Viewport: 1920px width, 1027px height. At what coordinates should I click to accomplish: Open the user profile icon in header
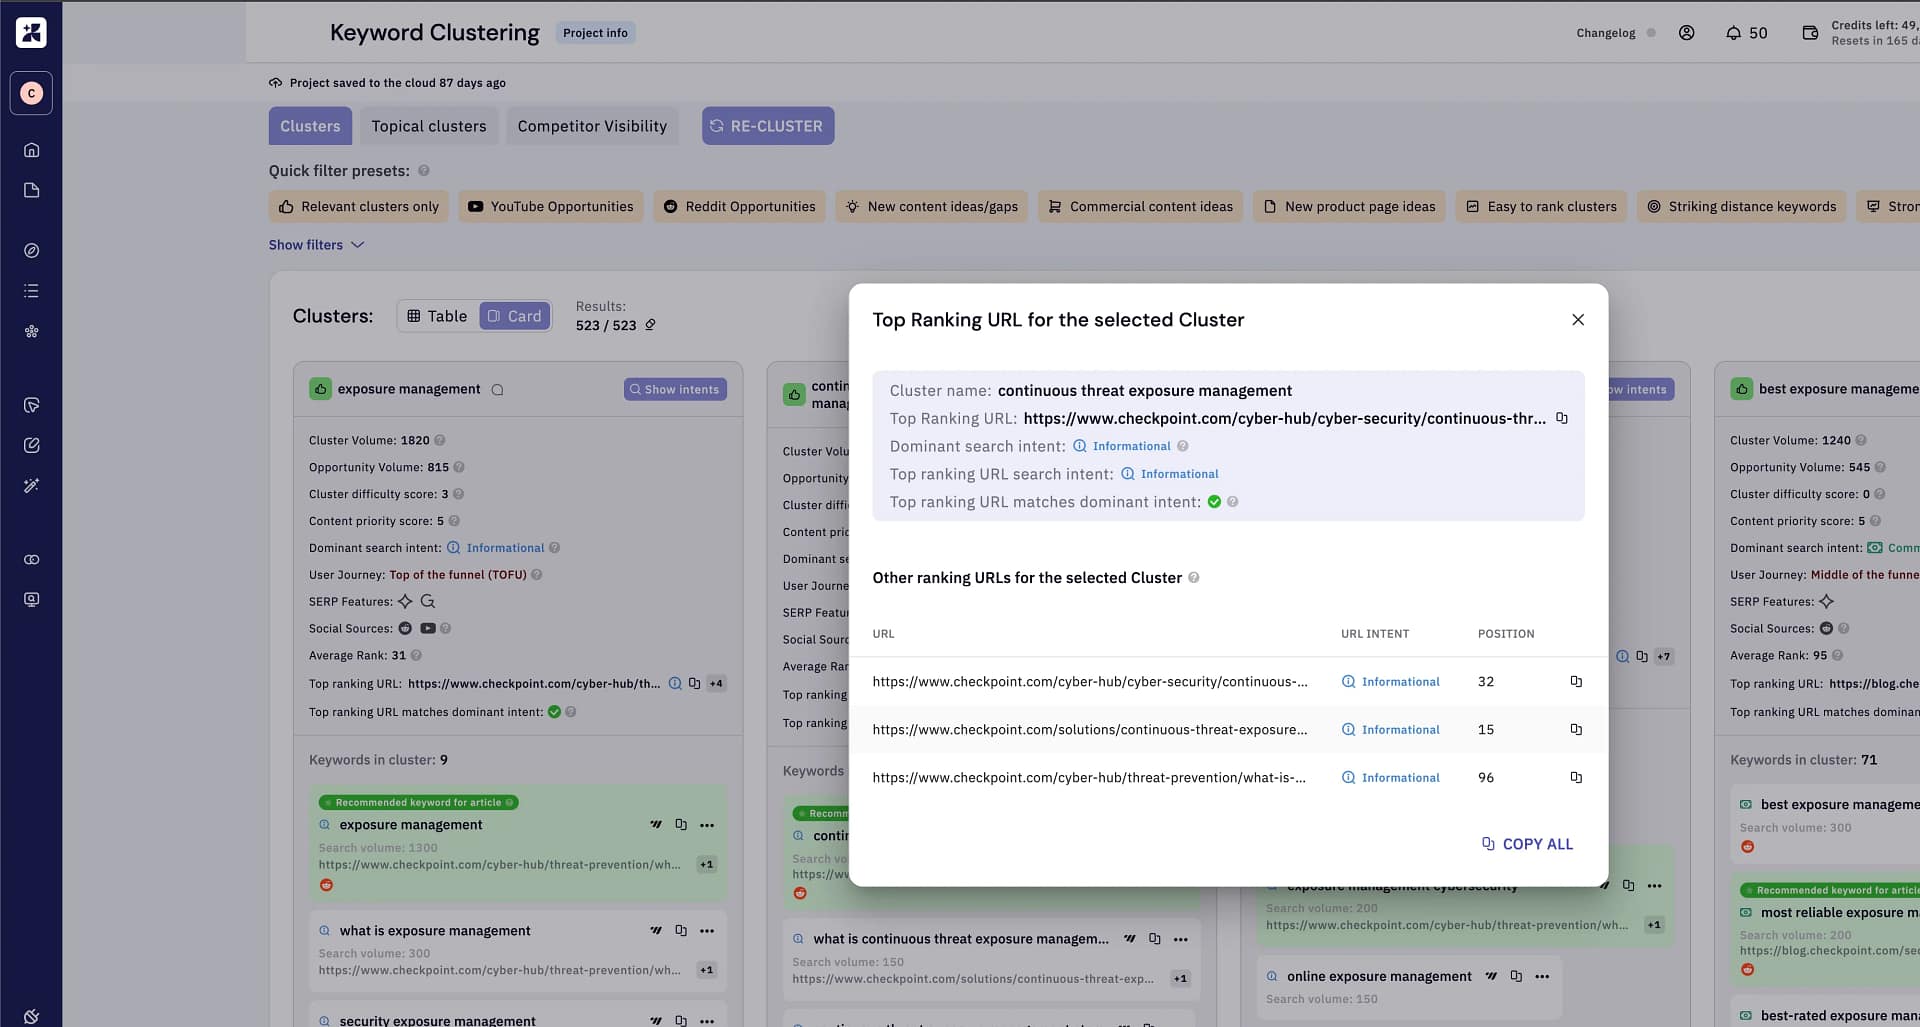coord(1686,33)
